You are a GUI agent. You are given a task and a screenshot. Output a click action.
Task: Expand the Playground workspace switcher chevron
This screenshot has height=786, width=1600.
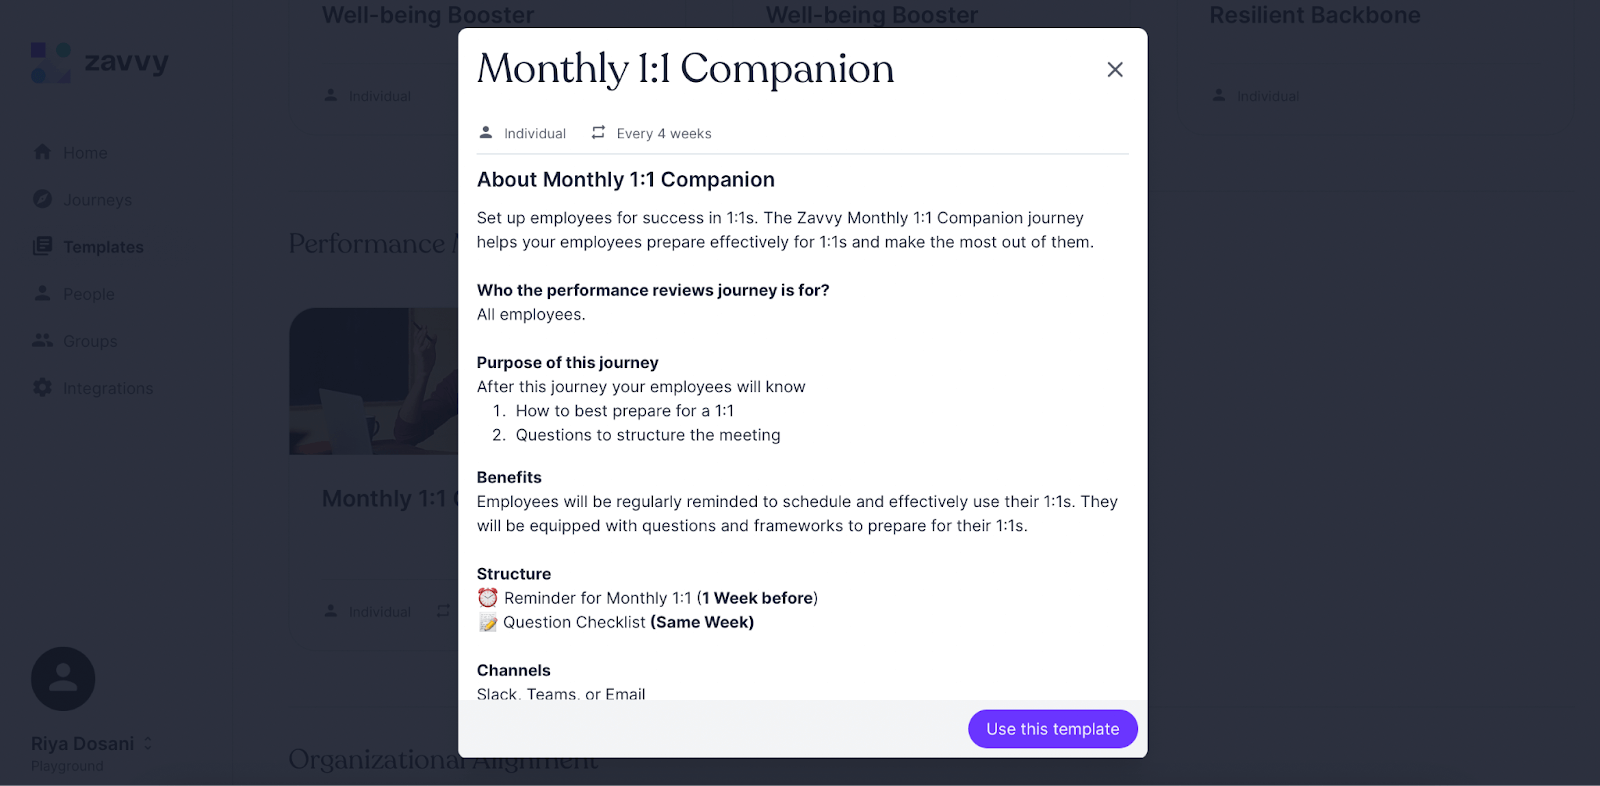(146, 743)
